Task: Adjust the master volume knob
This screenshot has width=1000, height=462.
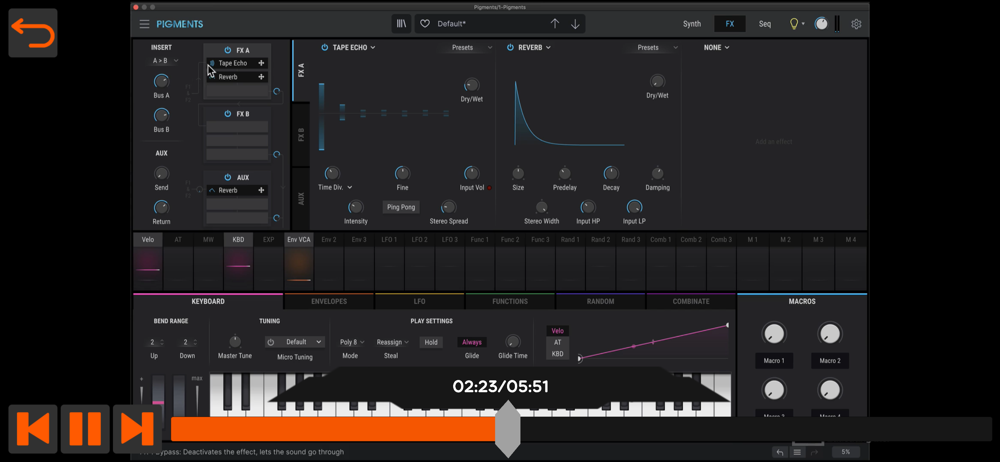Action: point(821,24)
